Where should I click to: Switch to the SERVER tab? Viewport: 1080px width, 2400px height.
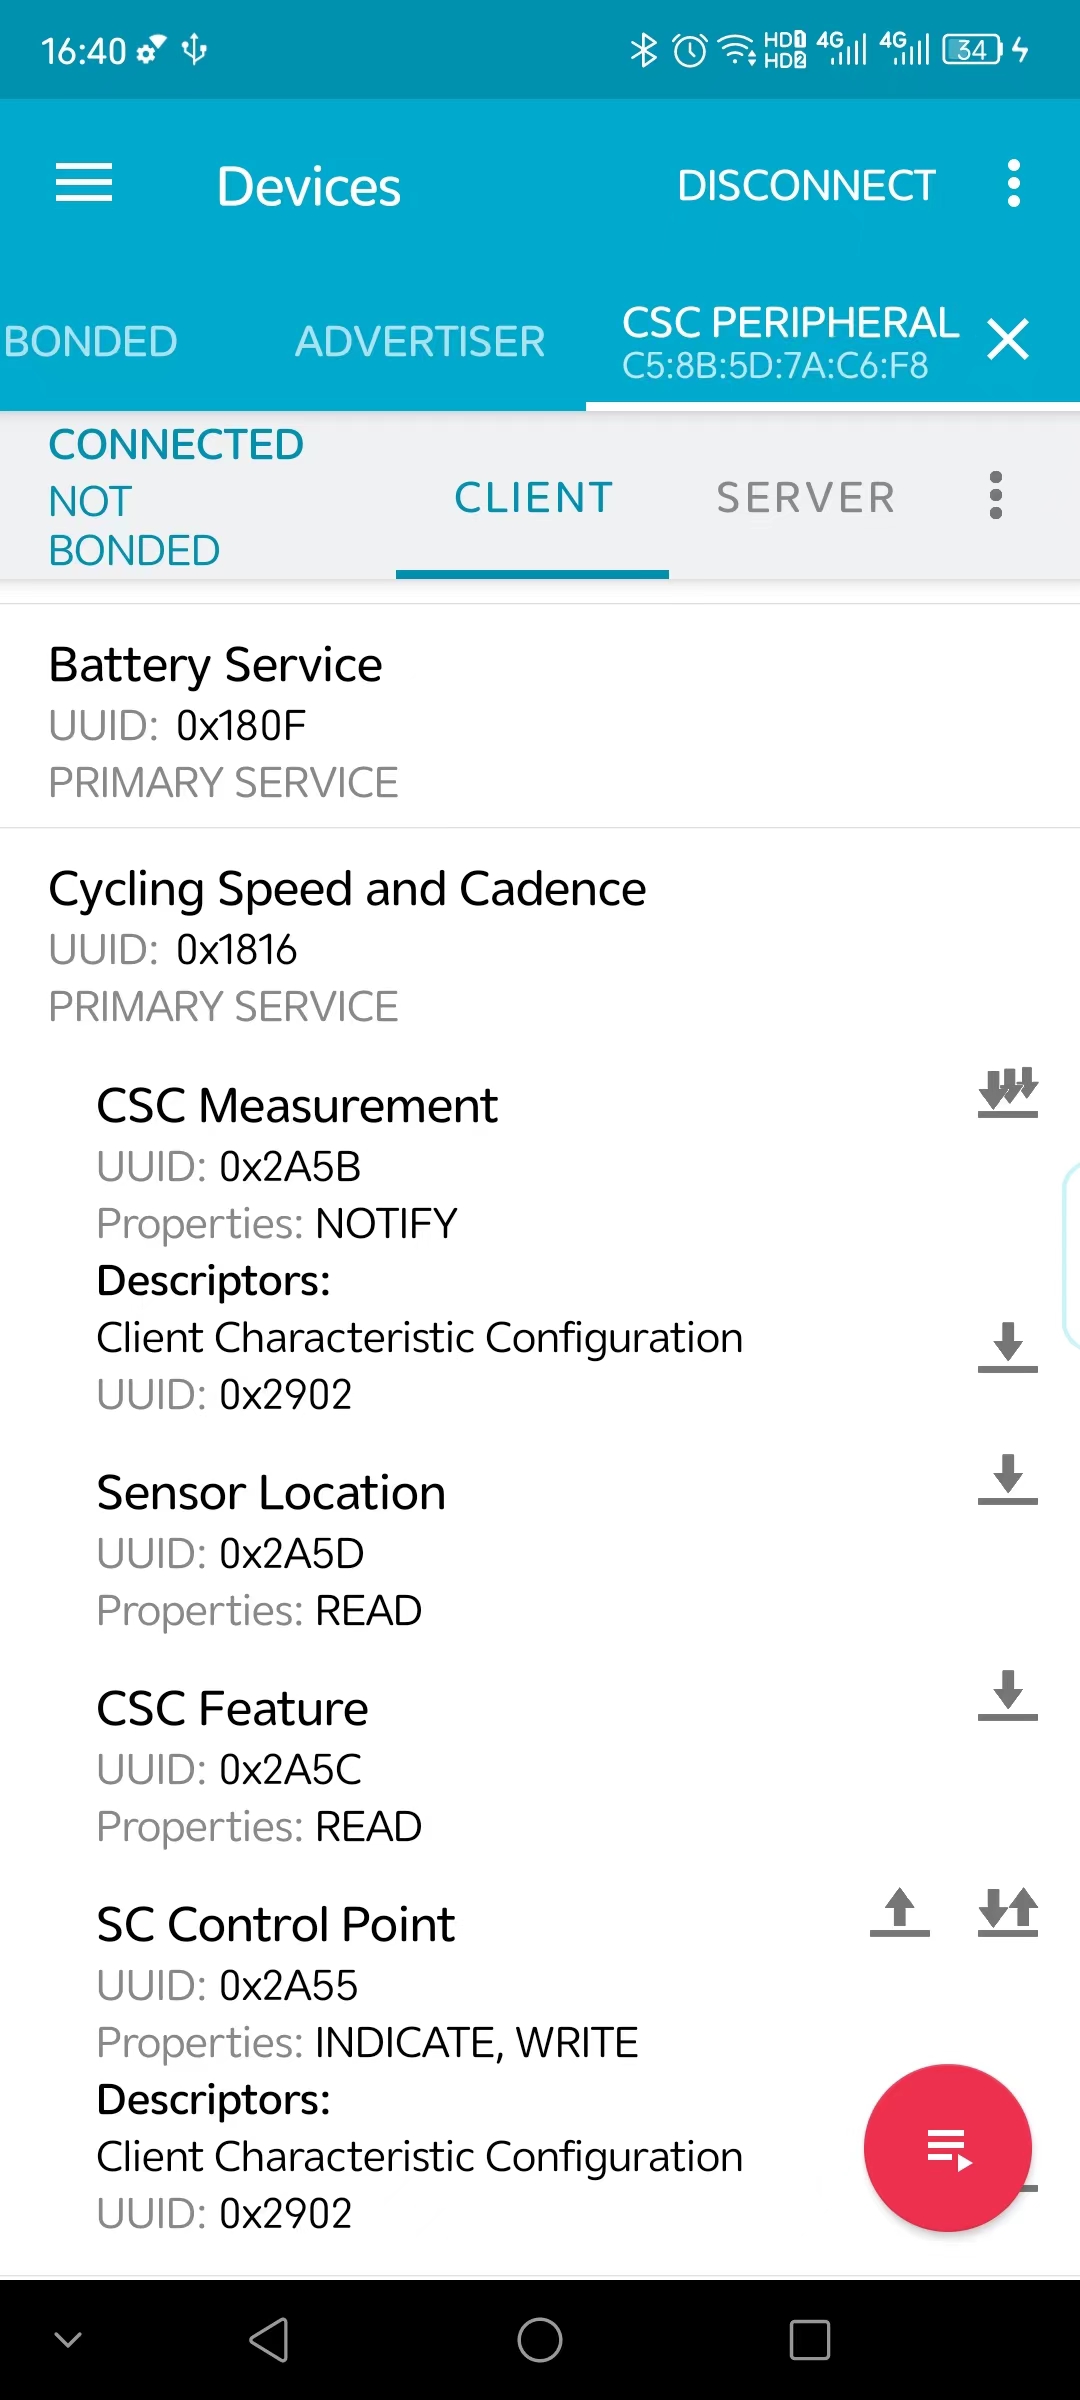[x=806, y=497]
